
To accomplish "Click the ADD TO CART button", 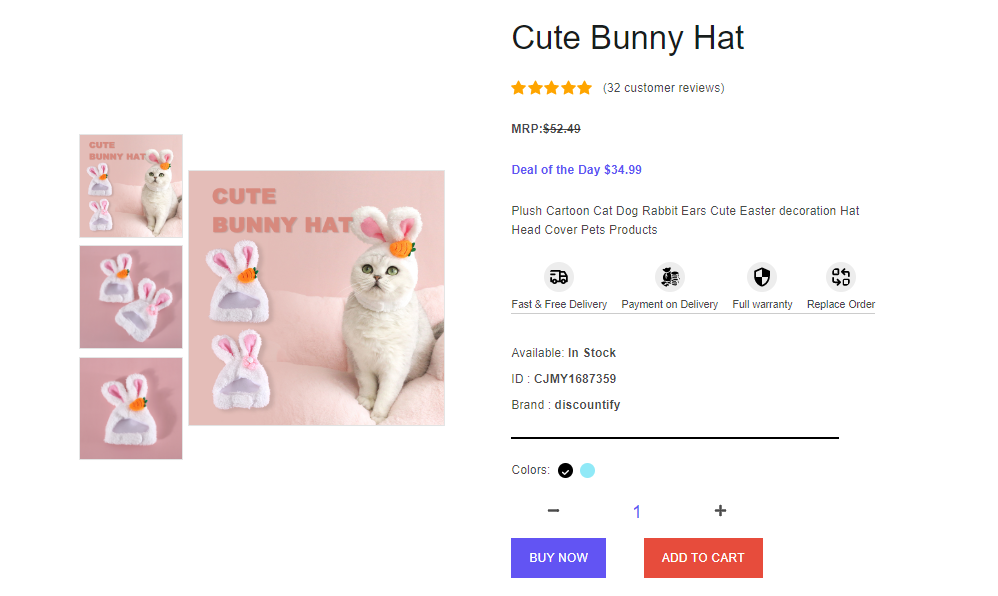I will [x=703, y=558].
